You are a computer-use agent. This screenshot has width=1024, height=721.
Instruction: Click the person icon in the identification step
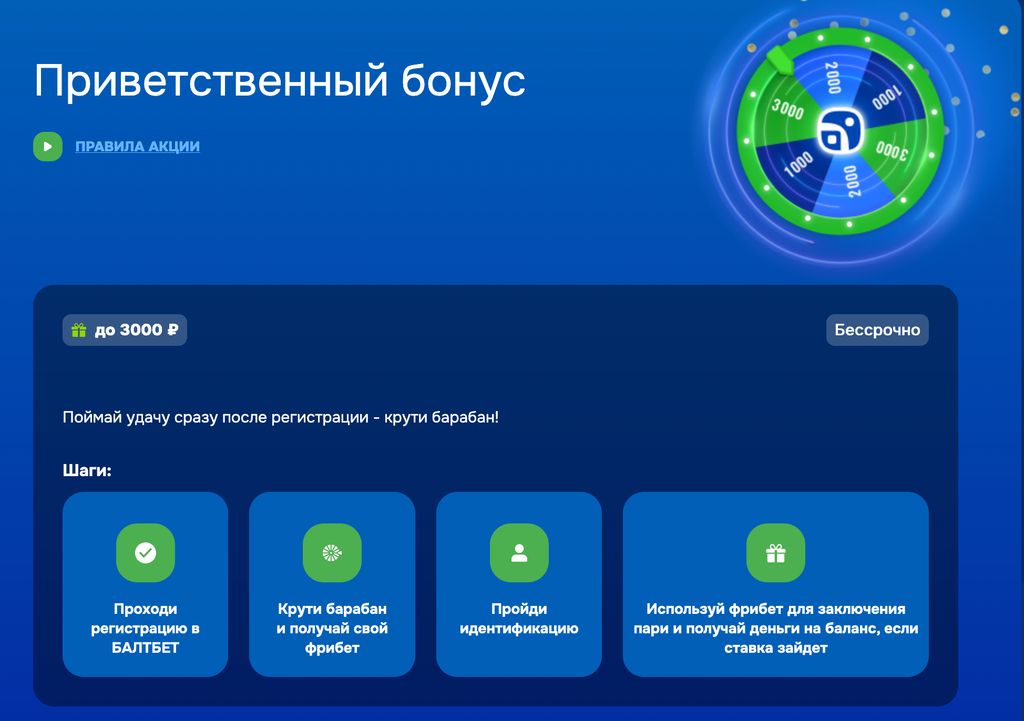pyautogui.click(x=519, y=553)
